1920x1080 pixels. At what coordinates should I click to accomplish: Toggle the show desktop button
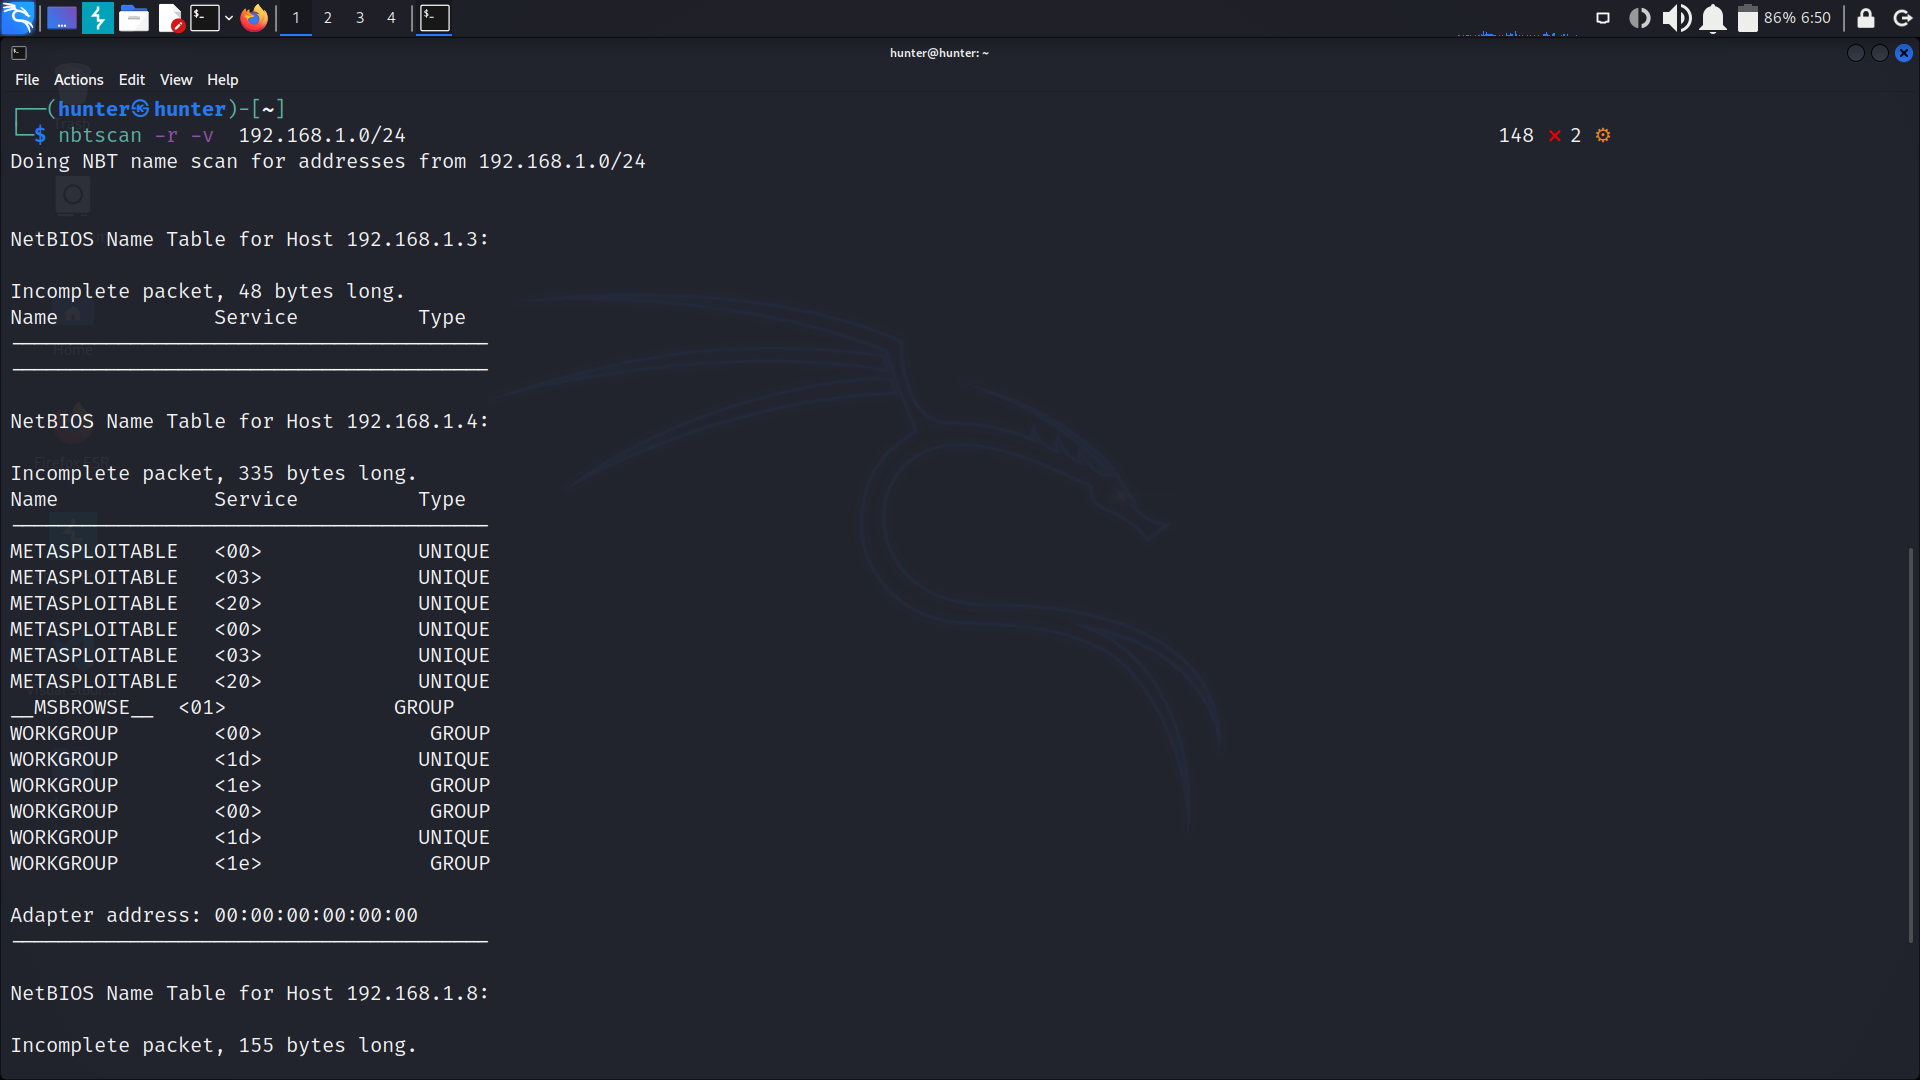click(61, 17)
